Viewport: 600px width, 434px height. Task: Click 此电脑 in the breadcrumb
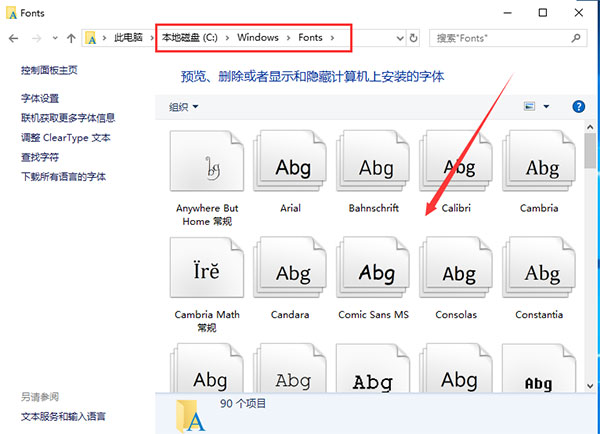click(x=128, y=38)
